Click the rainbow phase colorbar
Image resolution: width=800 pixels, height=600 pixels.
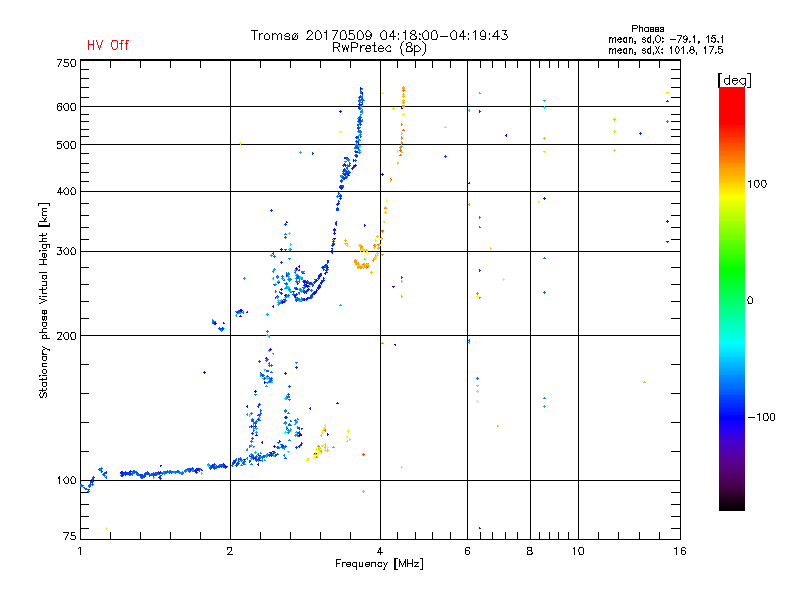click(732, 299)
